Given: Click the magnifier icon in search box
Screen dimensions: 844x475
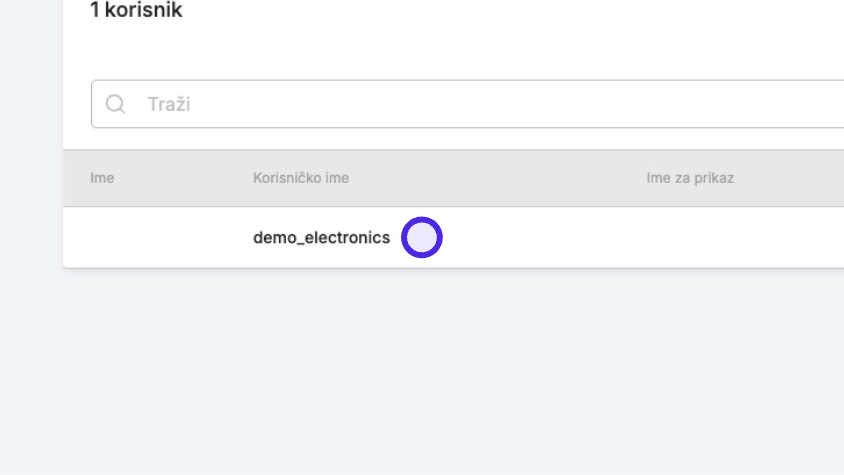Looking at the screenshot, I should coord(115,104).
